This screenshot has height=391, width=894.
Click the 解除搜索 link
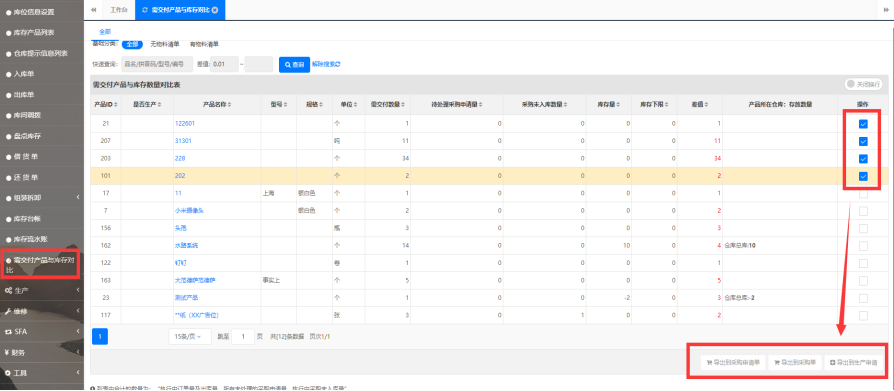326,64
